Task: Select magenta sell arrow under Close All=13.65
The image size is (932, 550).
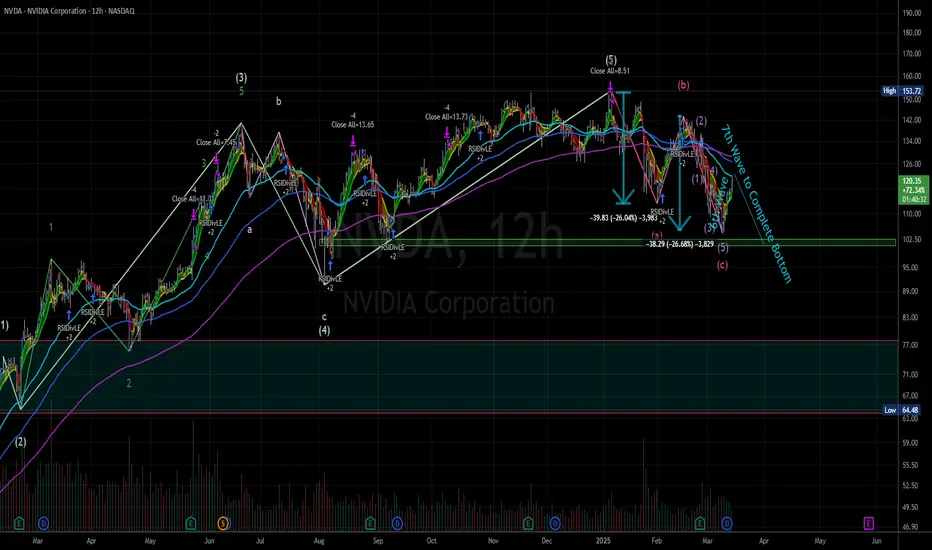Action: click(353, 141)
